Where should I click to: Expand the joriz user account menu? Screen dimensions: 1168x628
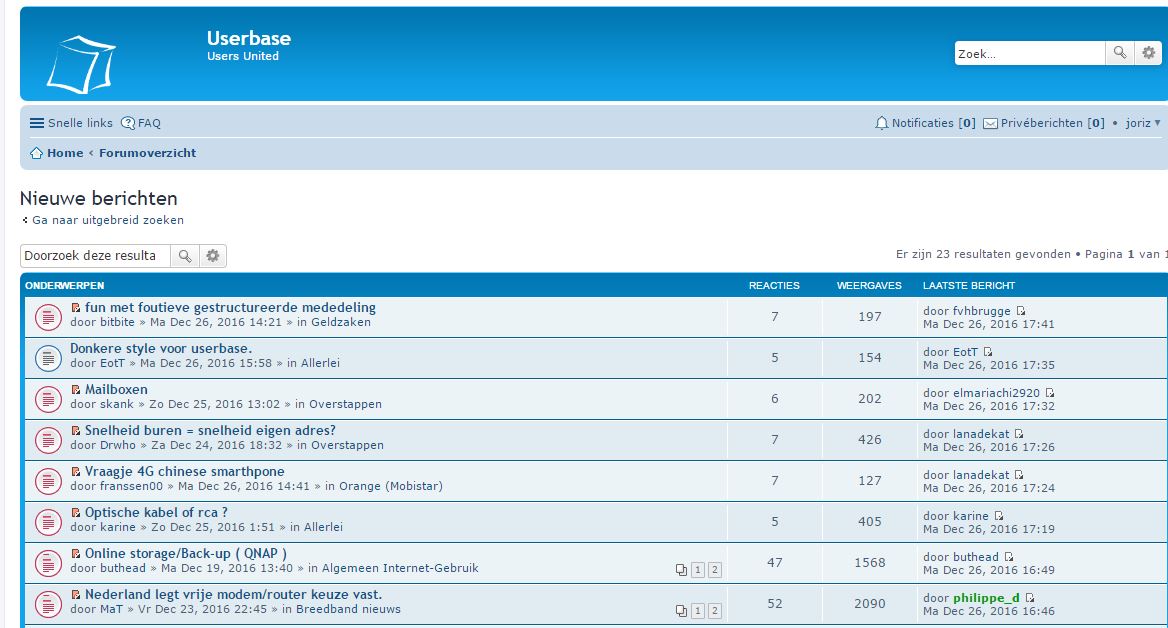tap(1142, 123)
